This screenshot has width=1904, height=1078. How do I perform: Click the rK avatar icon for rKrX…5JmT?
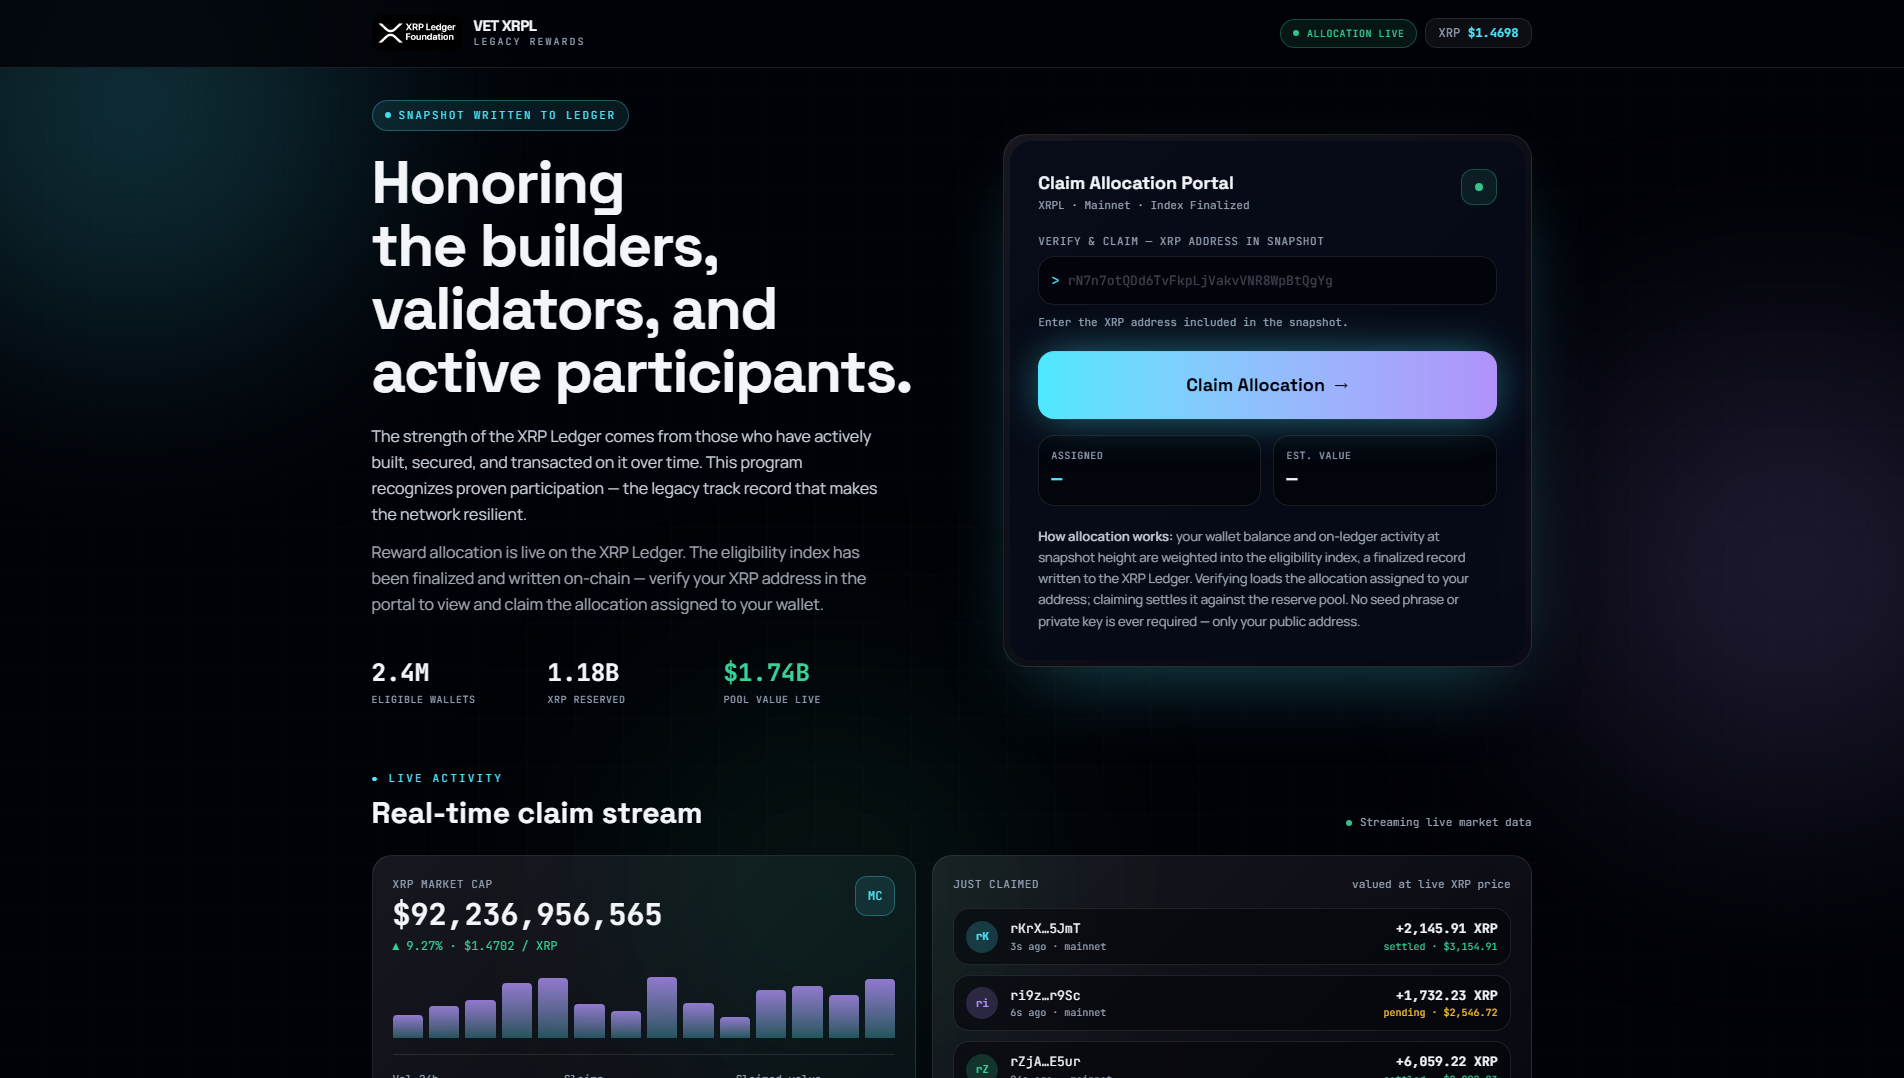coord(982,937)
